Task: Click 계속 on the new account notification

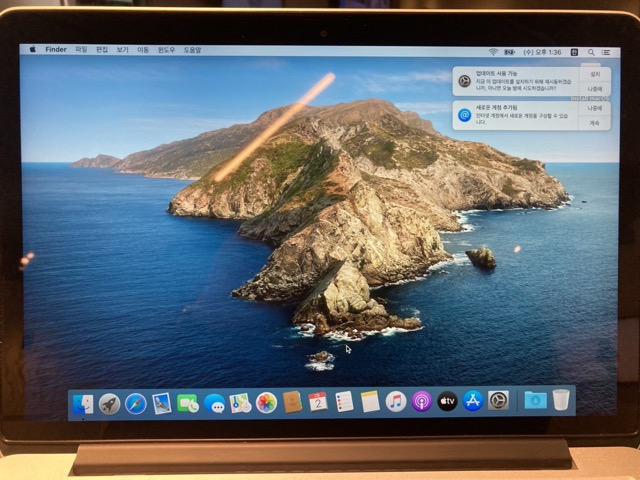Action: point(595,123)
